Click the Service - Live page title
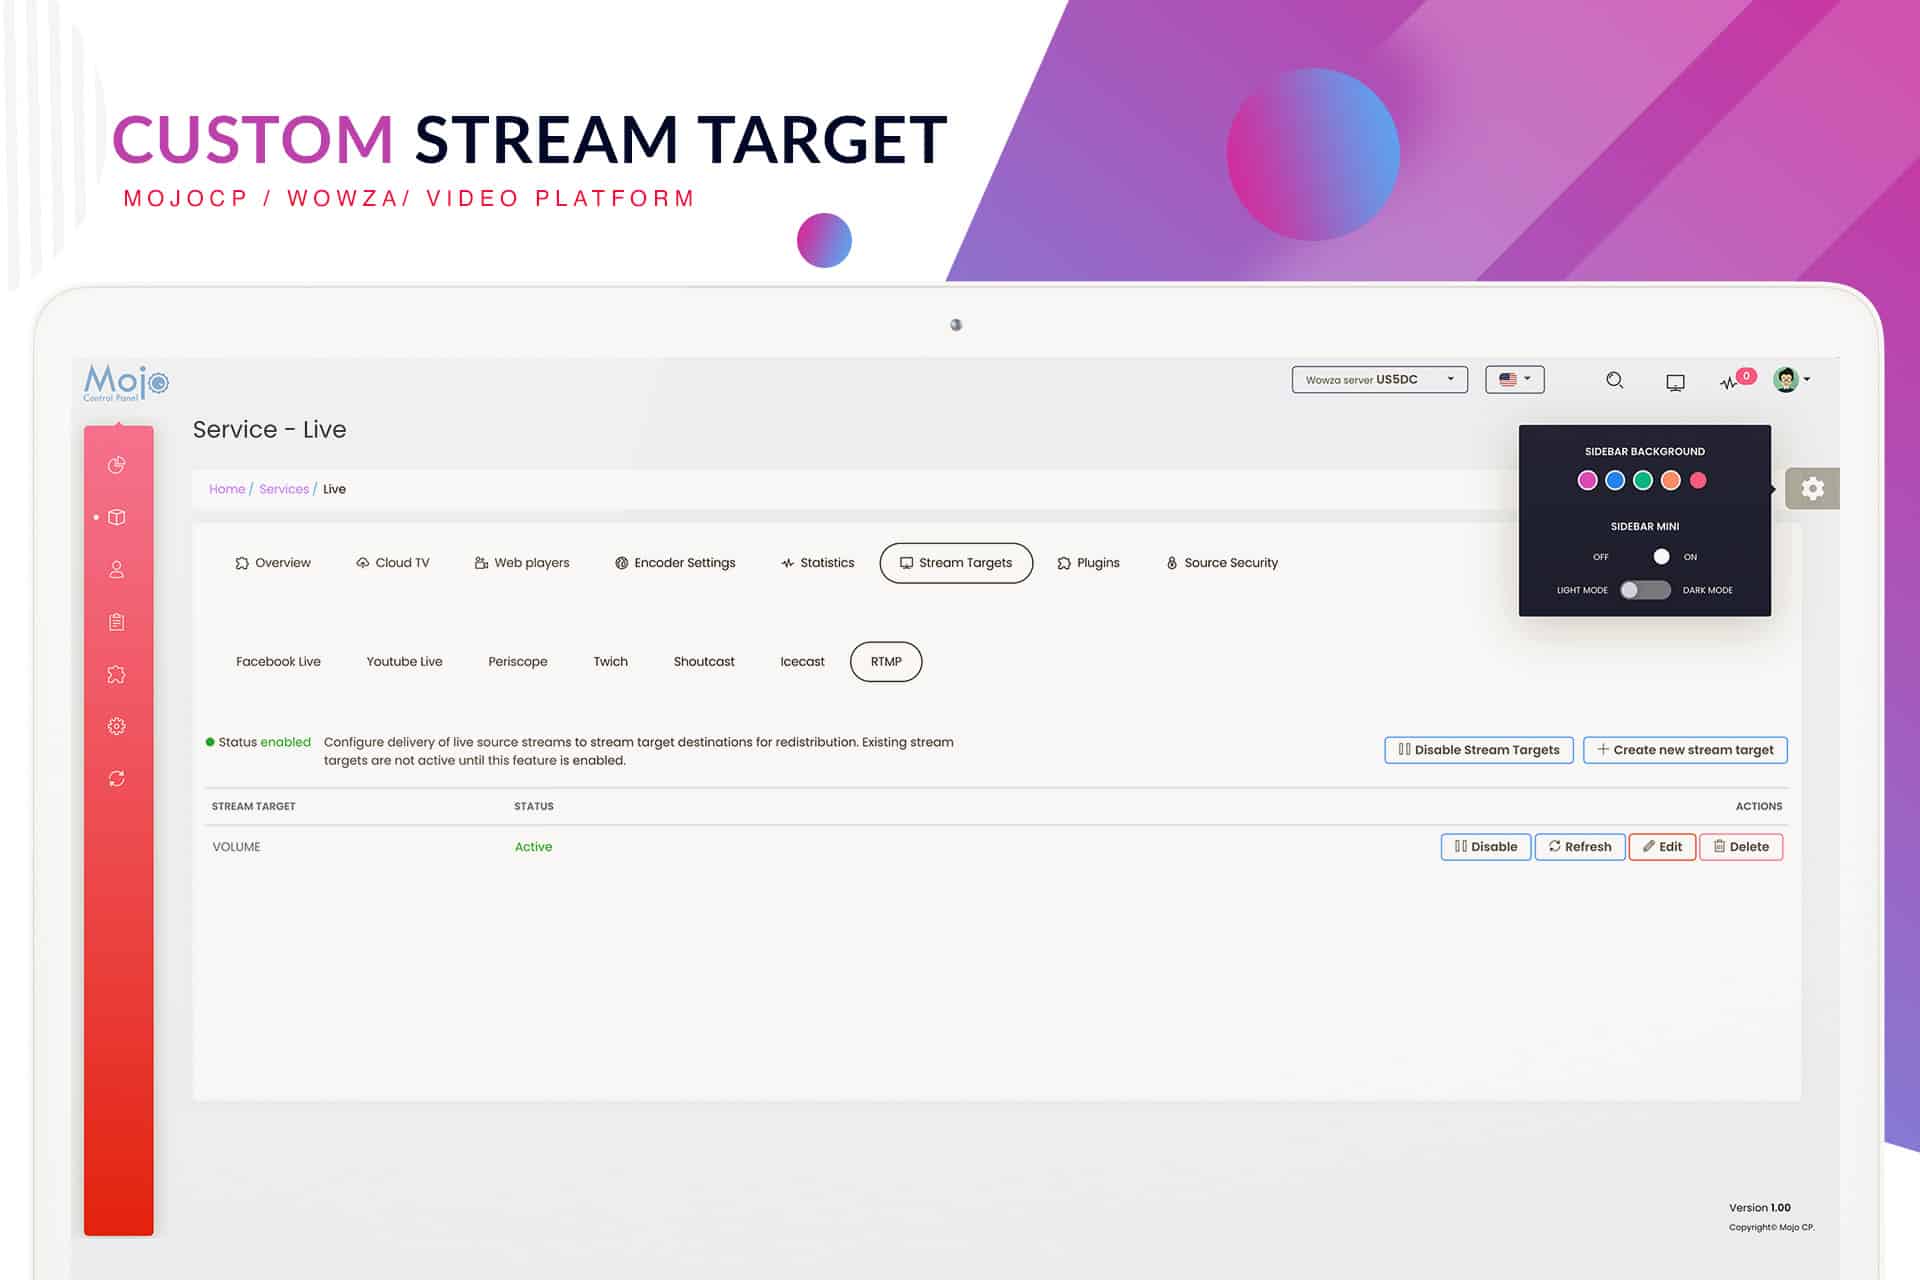Image resolution: width=1920 pixels, height=1280 pixels. (x=269, y=430)
